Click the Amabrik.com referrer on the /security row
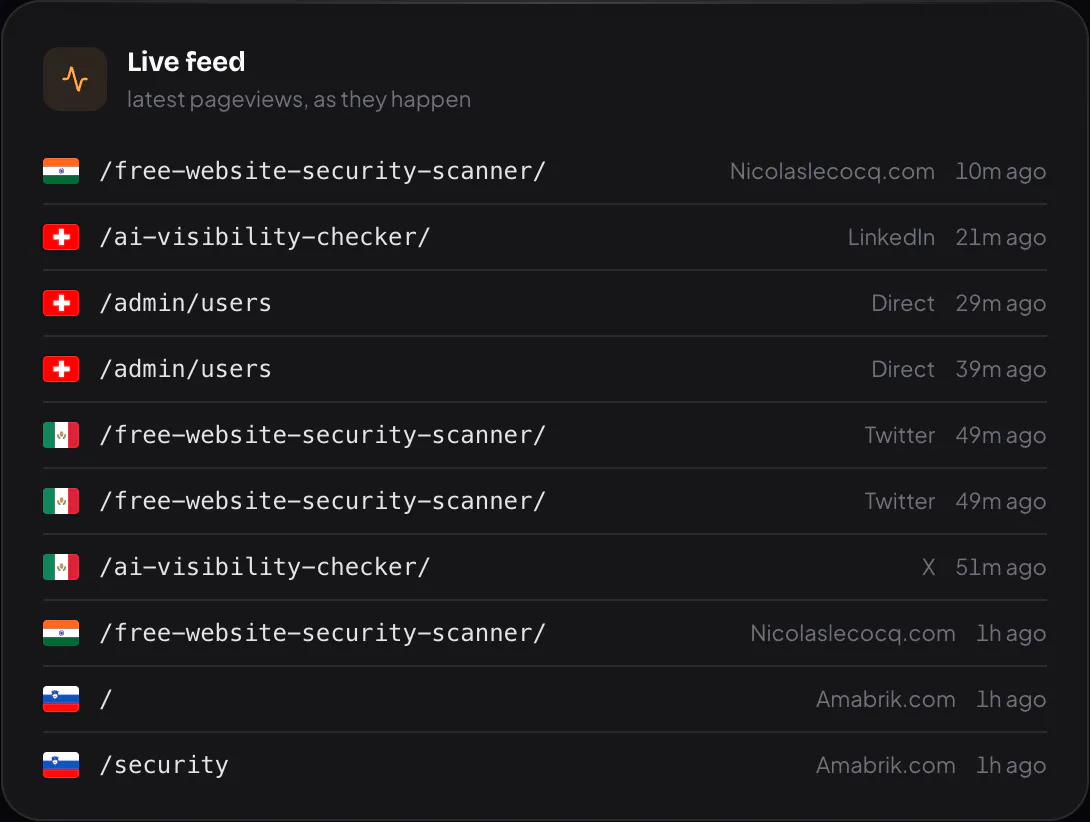This screenshot has width=1090, height=822. point(886,765)
